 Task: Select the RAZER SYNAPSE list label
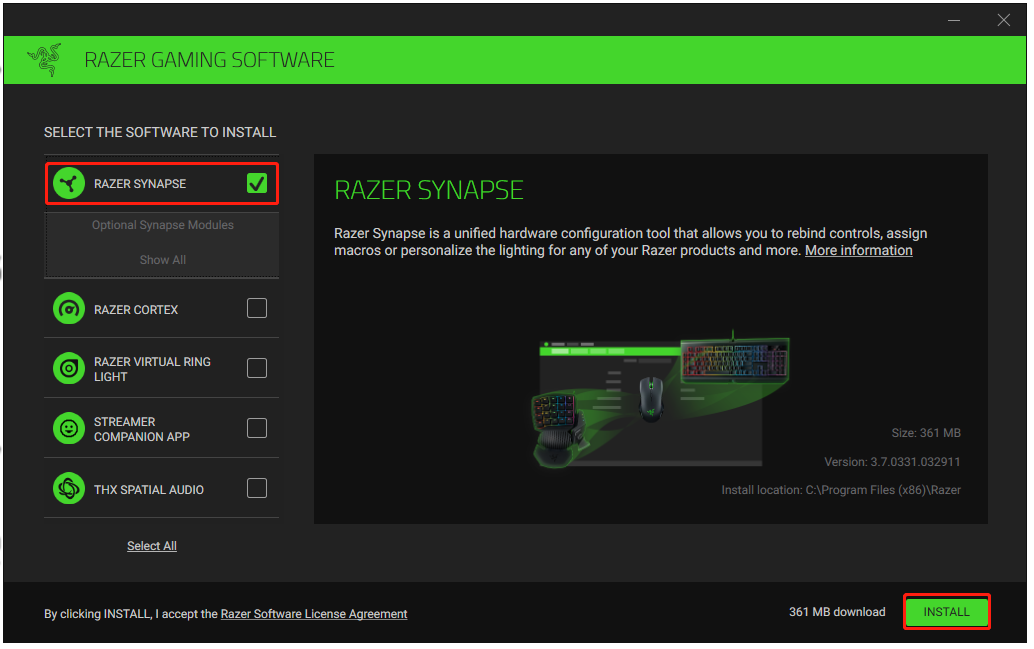pos(140,184)
